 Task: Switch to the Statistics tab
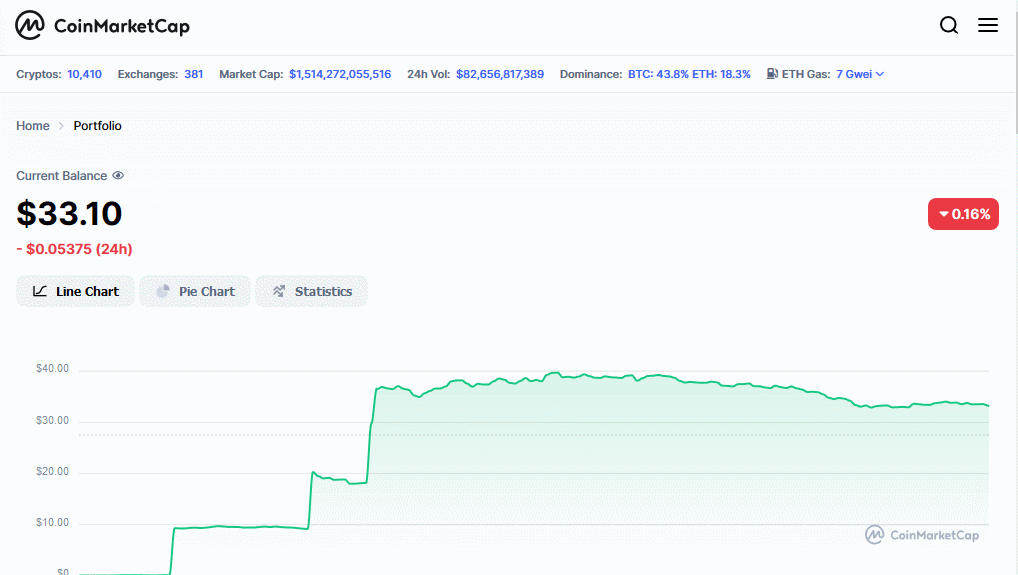click(x=312, y=291)
